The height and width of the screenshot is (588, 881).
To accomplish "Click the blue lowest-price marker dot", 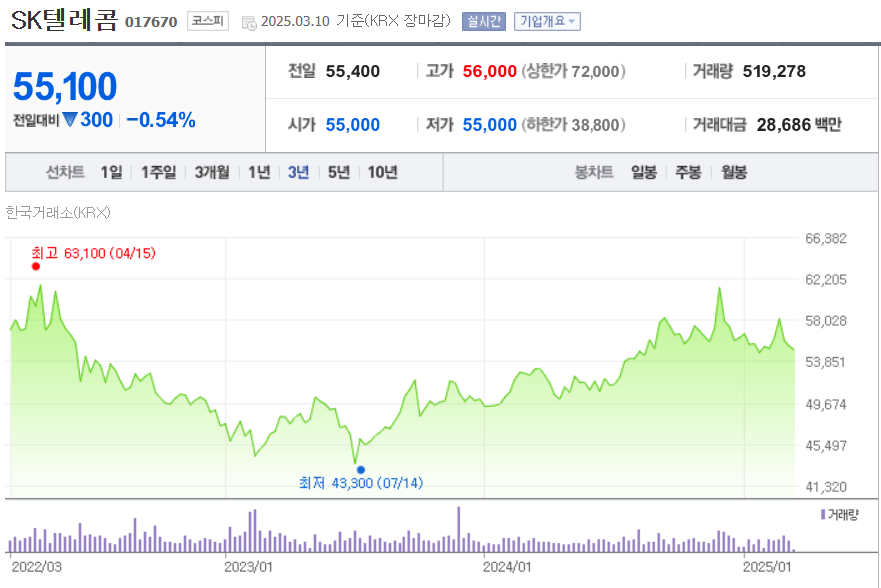I will 361,470.
